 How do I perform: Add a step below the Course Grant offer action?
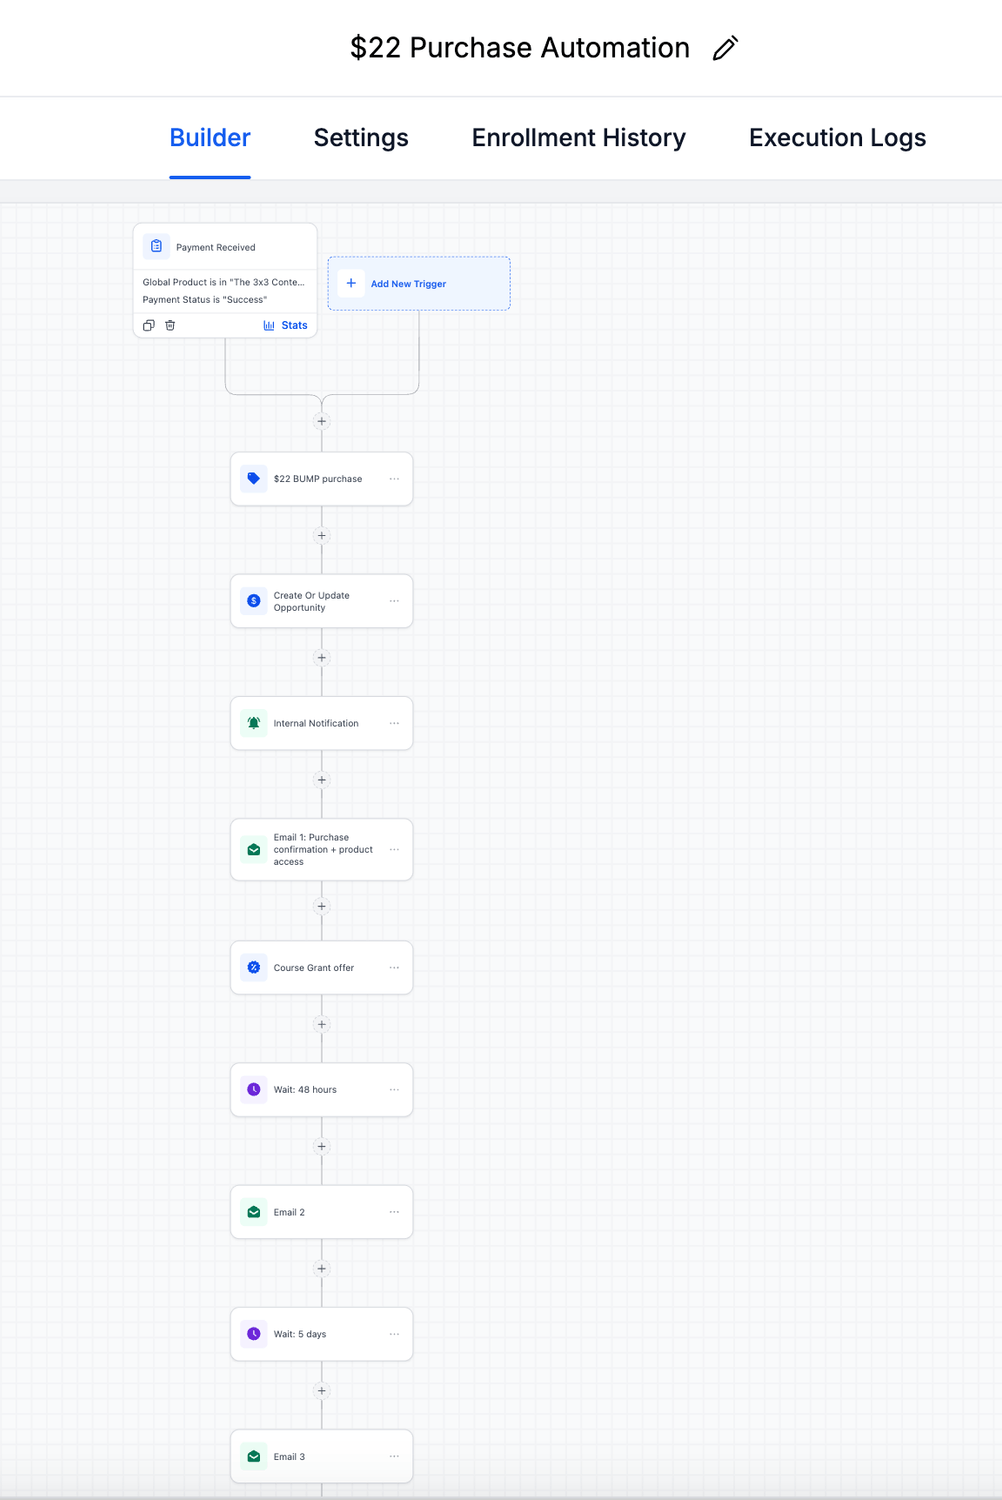point(322,1024)
